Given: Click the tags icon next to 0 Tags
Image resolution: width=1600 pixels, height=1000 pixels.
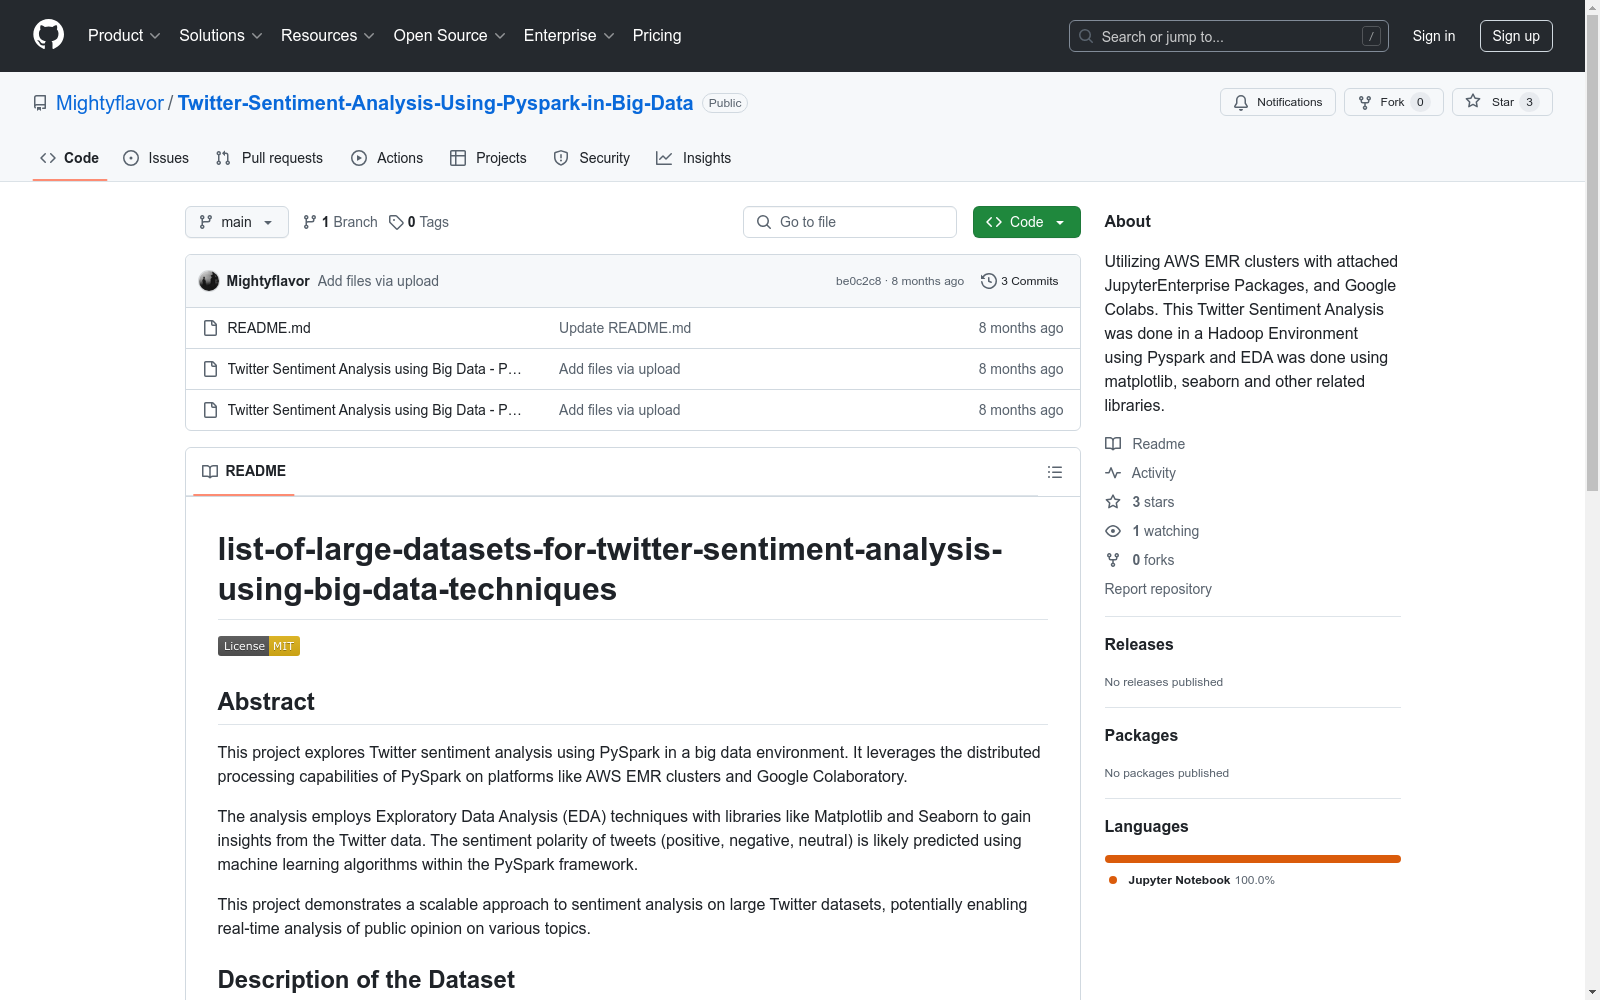Looking at the screenshot, I should pyautogui.click(x=396, y=222).
